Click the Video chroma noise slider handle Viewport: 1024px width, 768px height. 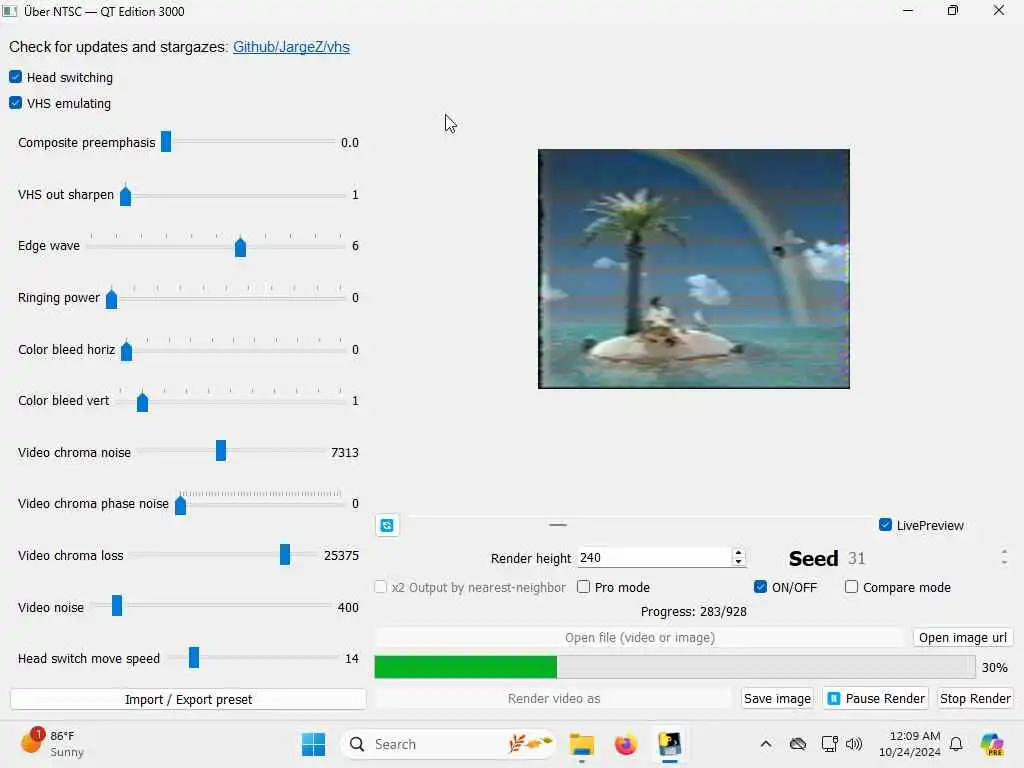point(221,451)
